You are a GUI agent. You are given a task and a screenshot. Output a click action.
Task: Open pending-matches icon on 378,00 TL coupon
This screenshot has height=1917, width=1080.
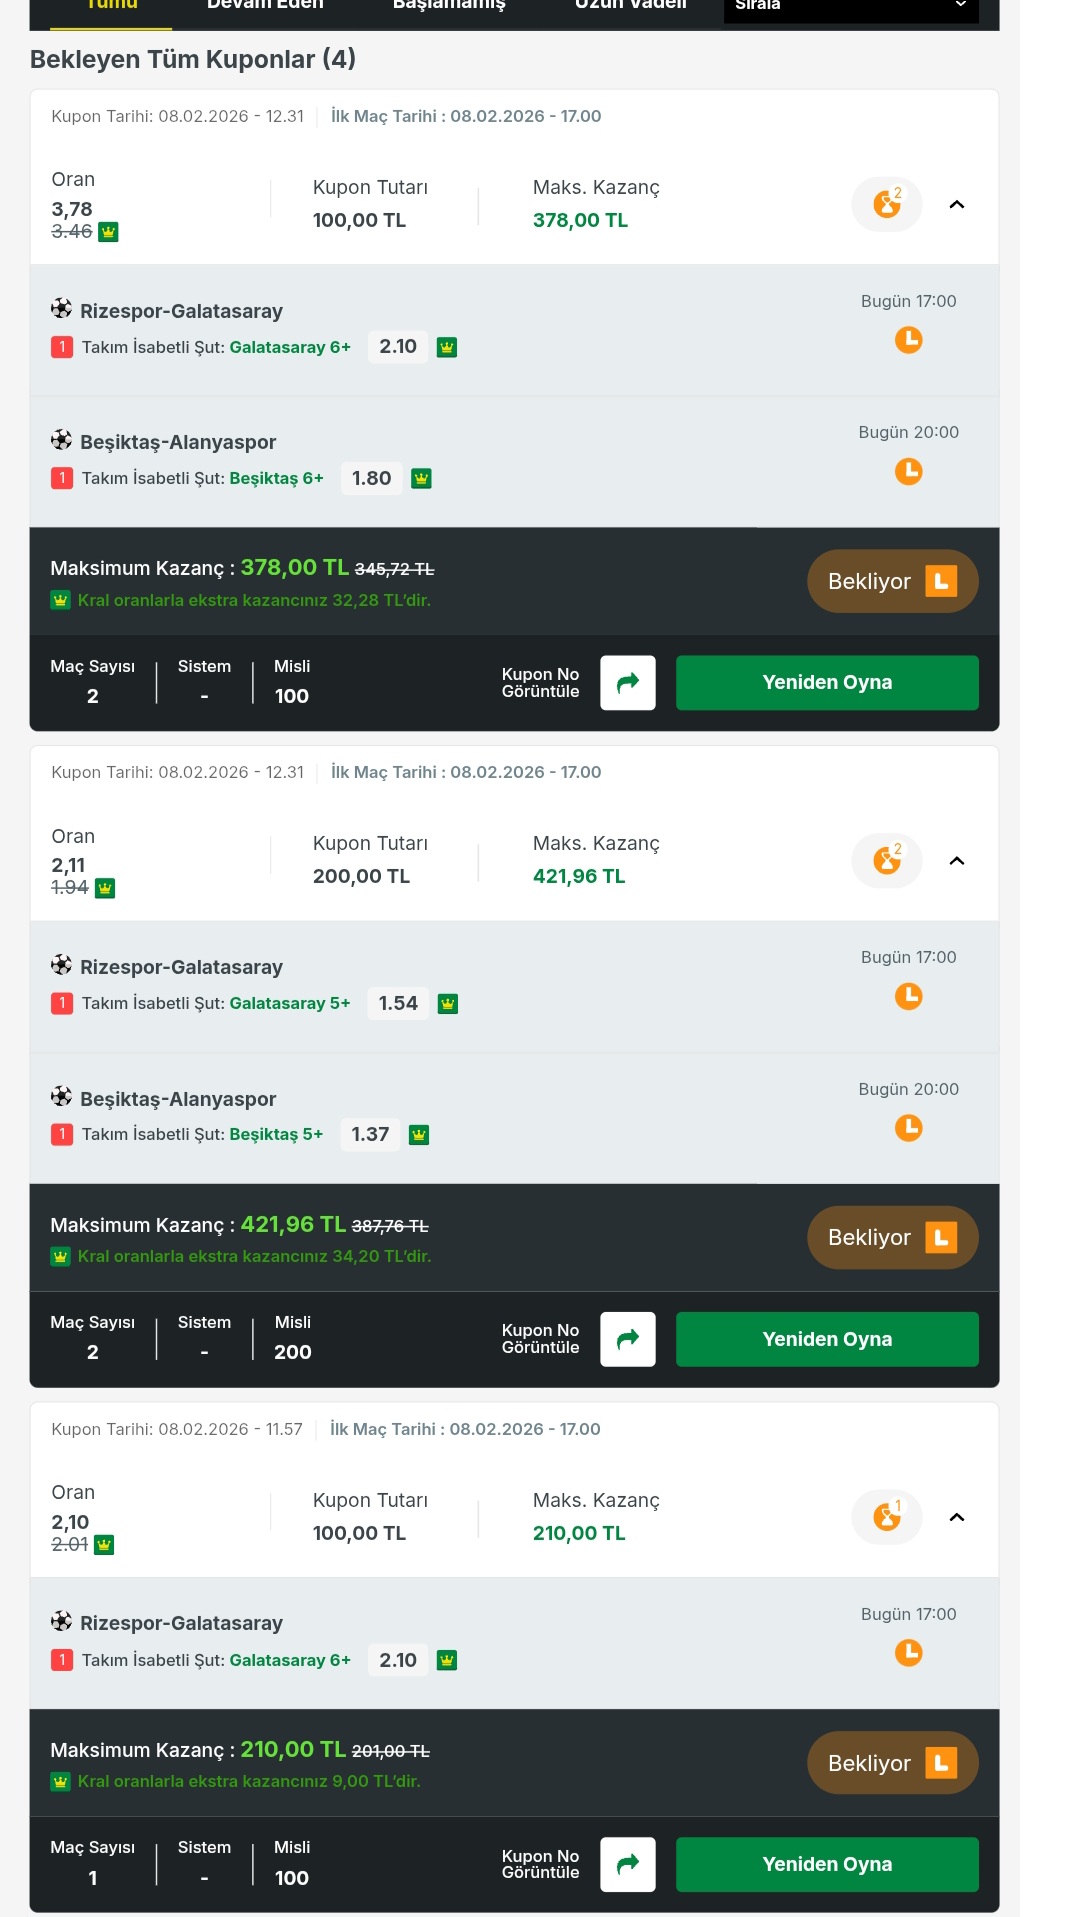[886, 204]
